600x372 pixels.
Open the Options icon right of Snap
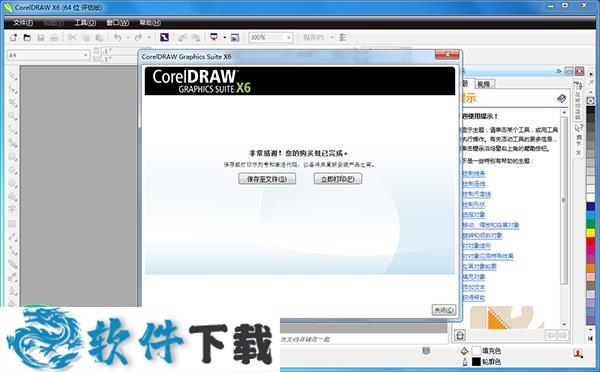pos(343,38)
